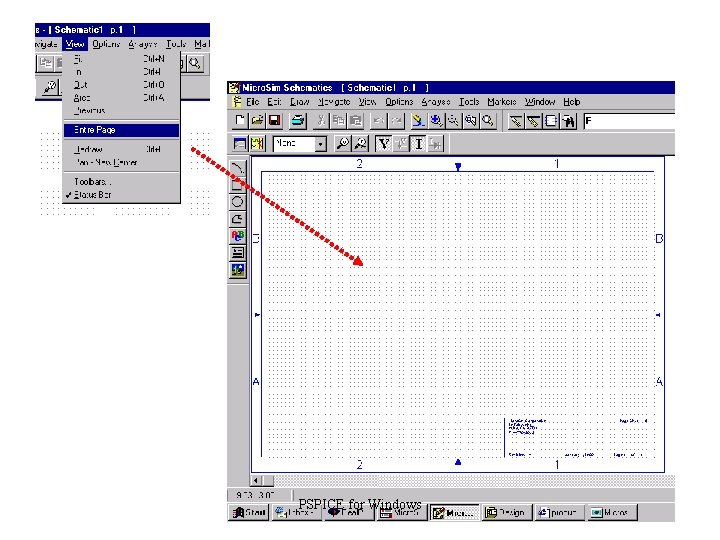Toggle bias Current display I button
Viewport: 720px width, 540px height.
pyautogui.click(x=418, y=144)
